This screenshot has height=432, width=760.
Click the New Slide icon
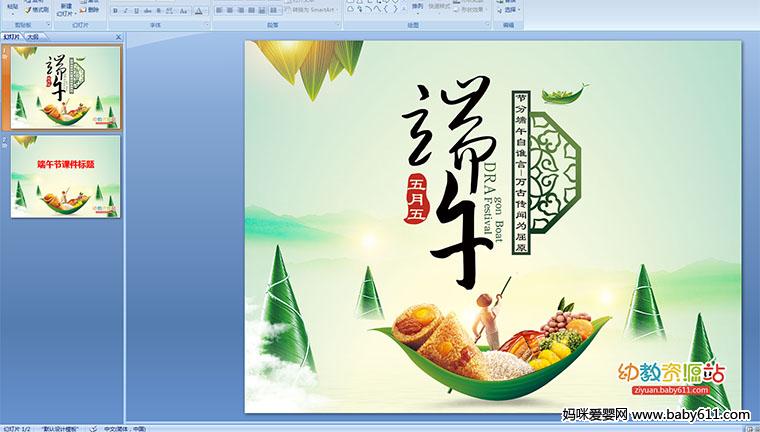coord(66,7)
